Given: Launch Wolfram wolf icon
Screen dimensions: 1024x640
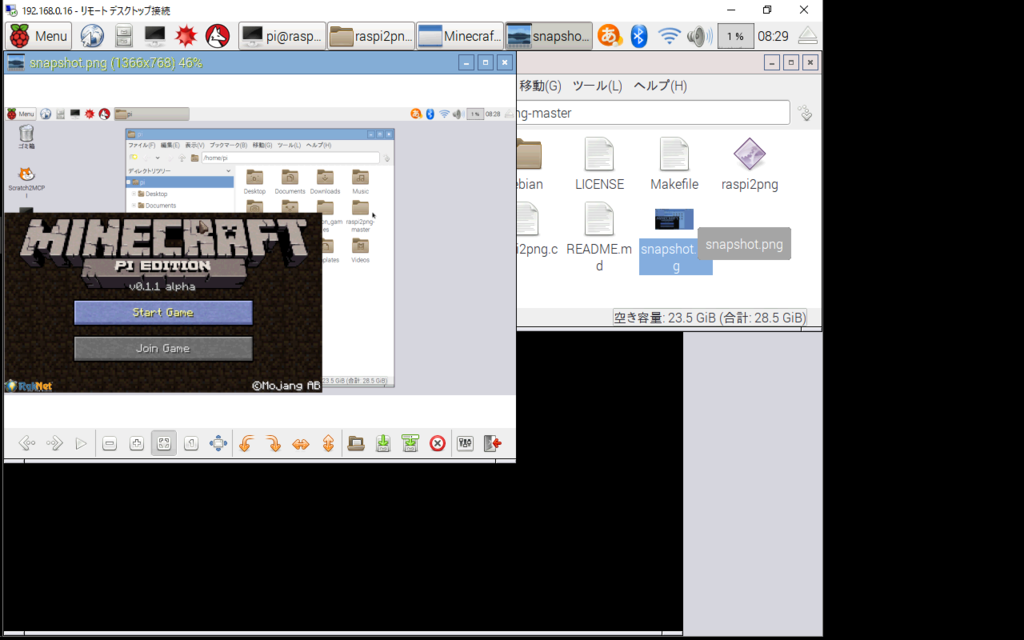Looking at the screenshot, I should coord(217,36).
